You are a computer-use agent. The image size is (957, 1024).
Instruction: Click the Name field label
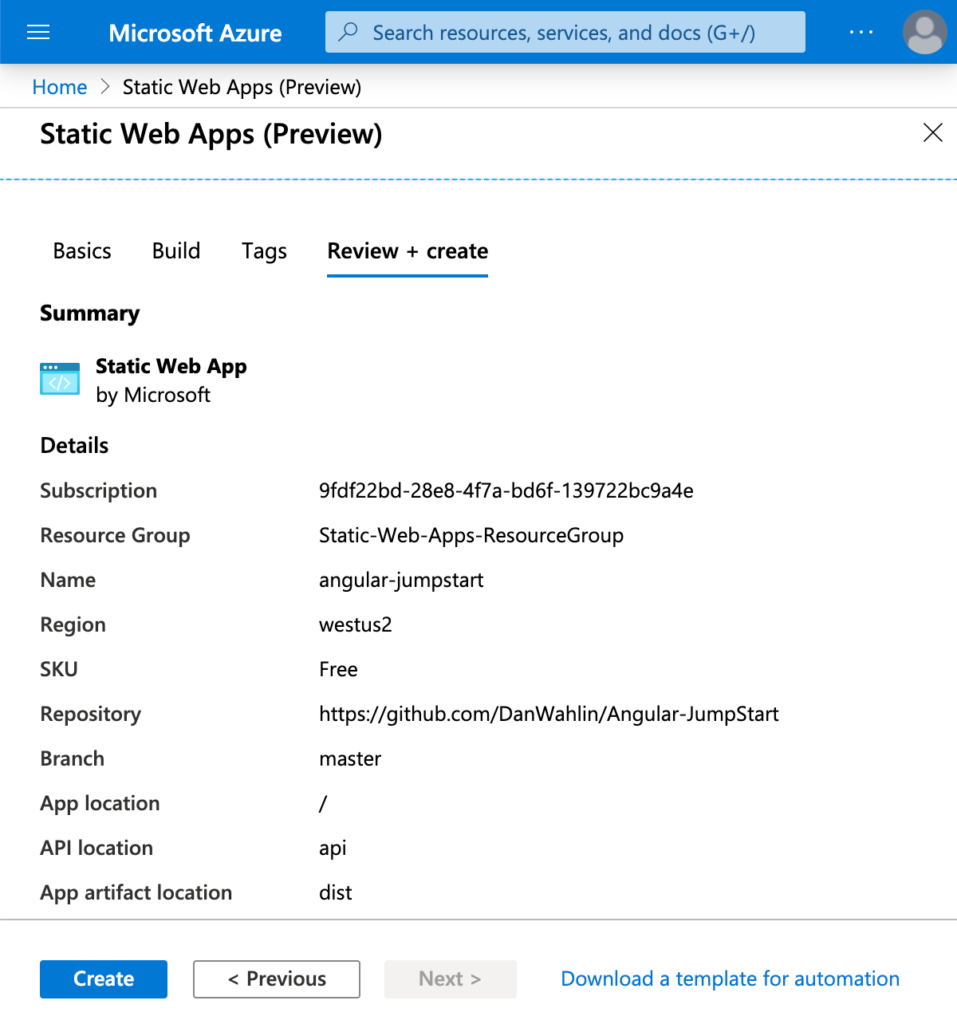click(68, 580)
